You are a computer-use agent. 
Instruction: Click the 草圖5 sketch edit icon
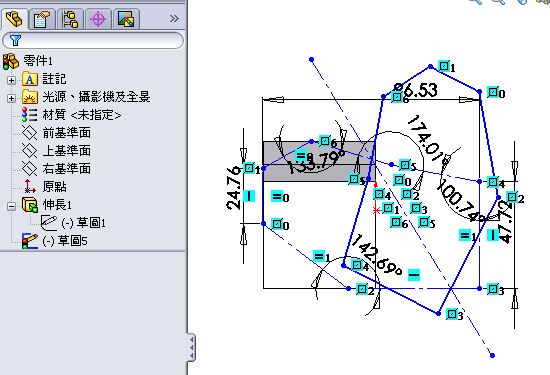pos(29,241)
